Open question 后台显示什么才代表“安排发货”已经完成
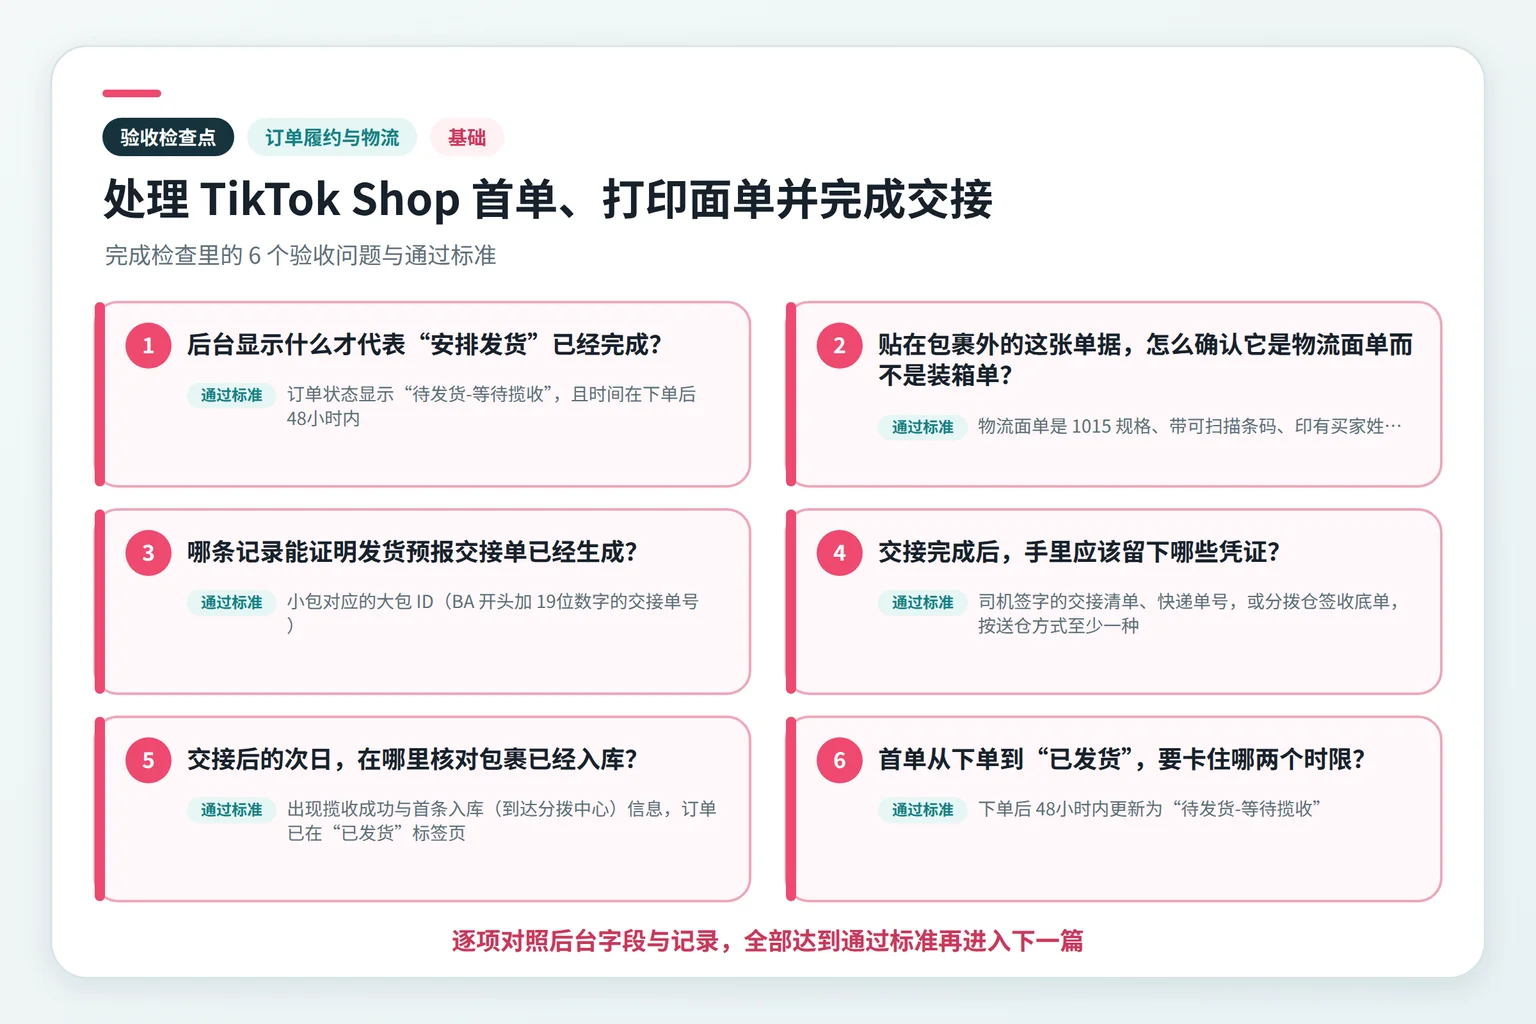The height and width of the screenshot is (1024, 1536). [x=424, y=345]
